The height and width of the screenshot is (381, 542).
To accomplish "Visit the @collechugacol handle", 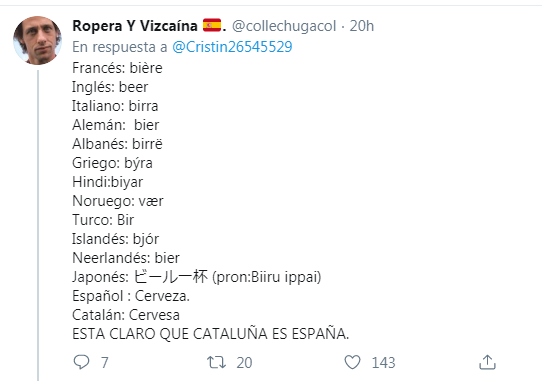I will [x=284, y=26].
